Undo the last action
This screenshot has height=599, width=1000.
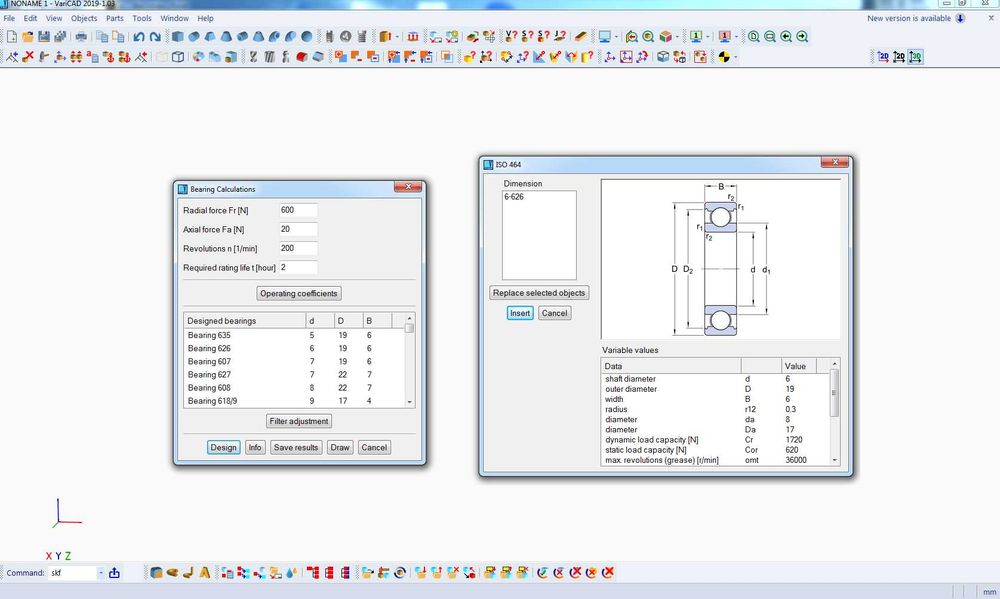point(138,37)
